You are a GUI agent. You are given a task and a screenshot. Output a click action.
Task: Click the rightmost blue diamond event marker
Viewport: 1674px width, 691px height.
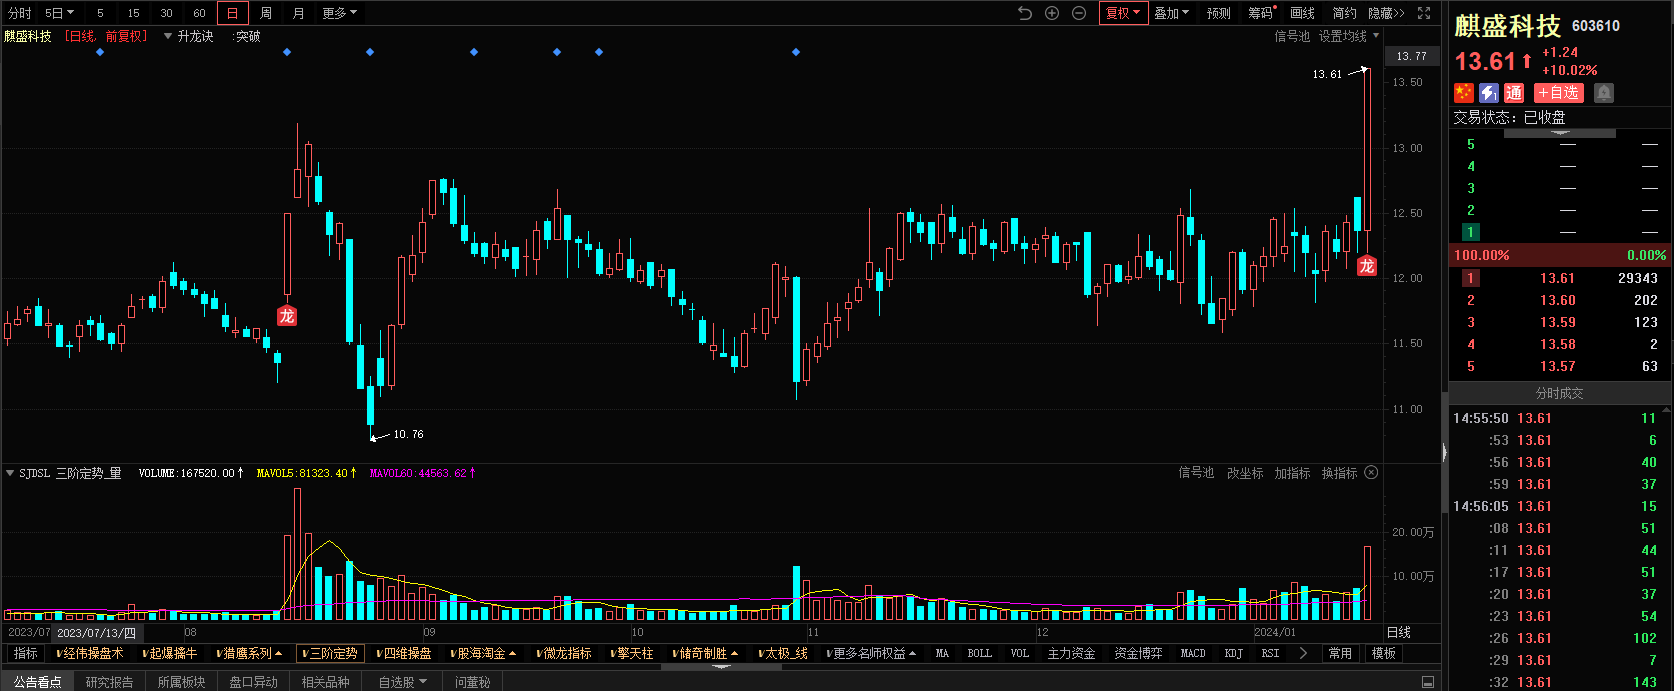pyautogui.click(x=796, y=52)
